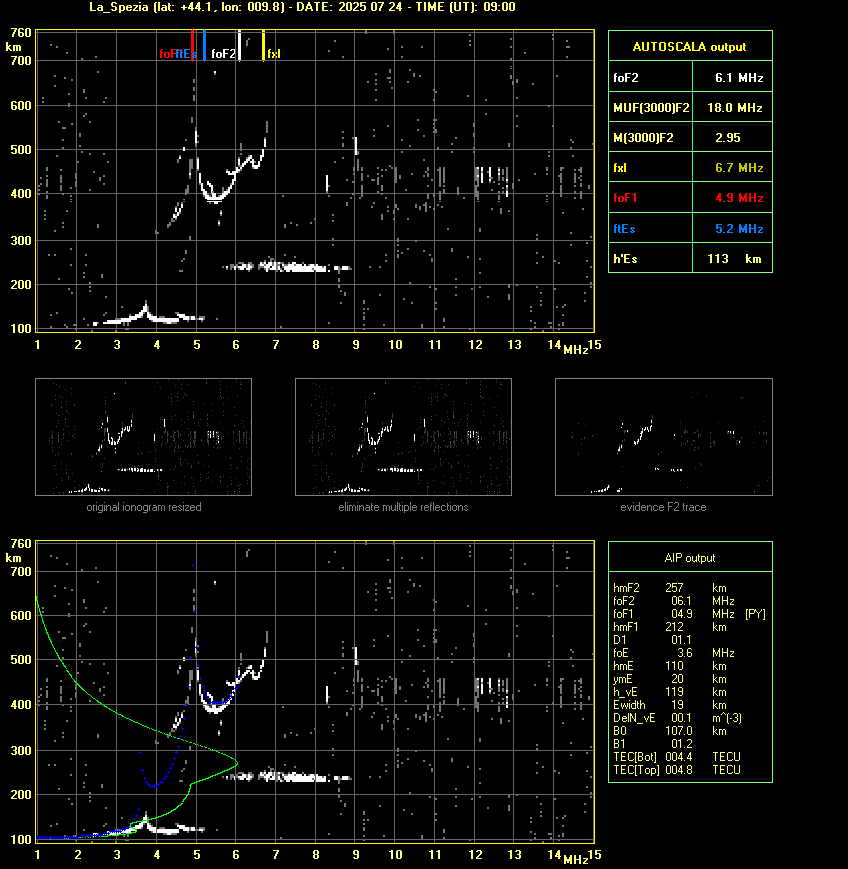Viewport: 848px width, 869px height.
Task: Select the M(3000)F2 label cell
Action: pos(651,137)
